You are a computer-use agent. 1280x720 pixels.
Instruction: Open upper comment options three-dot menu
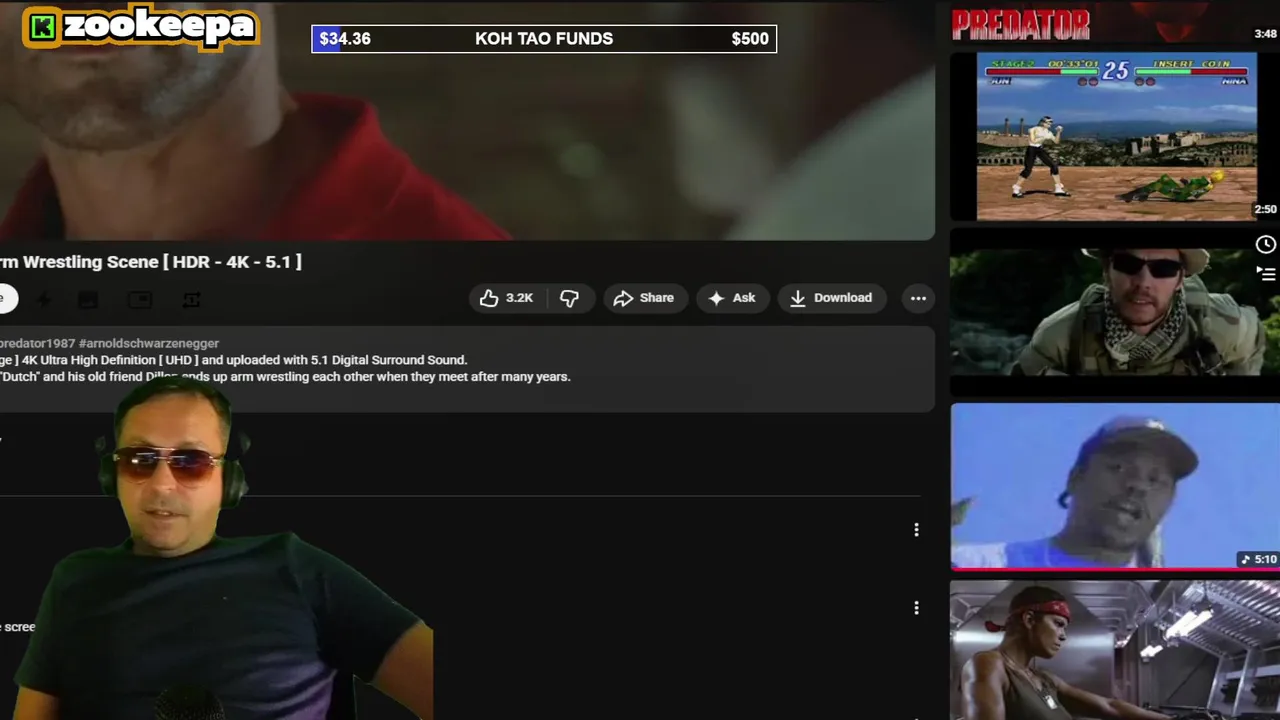pyautogui.click(x=916, y=530)
